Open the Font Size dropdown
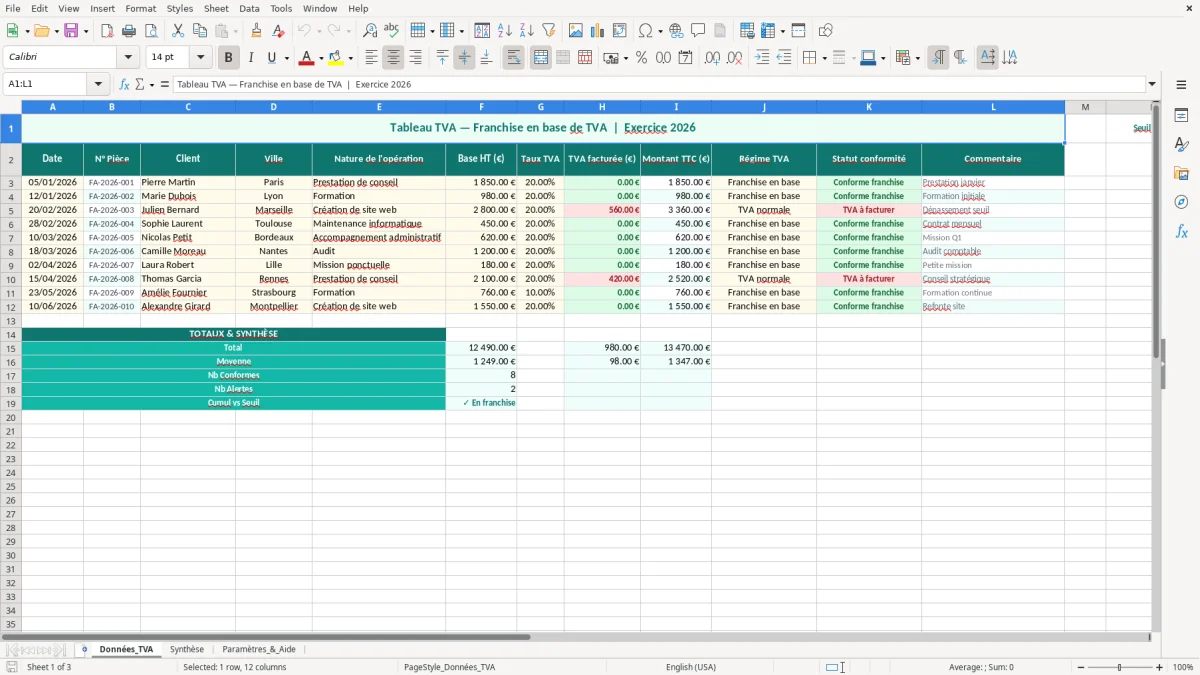Viewport: 1200px width, 675px height. click(200, 58)
